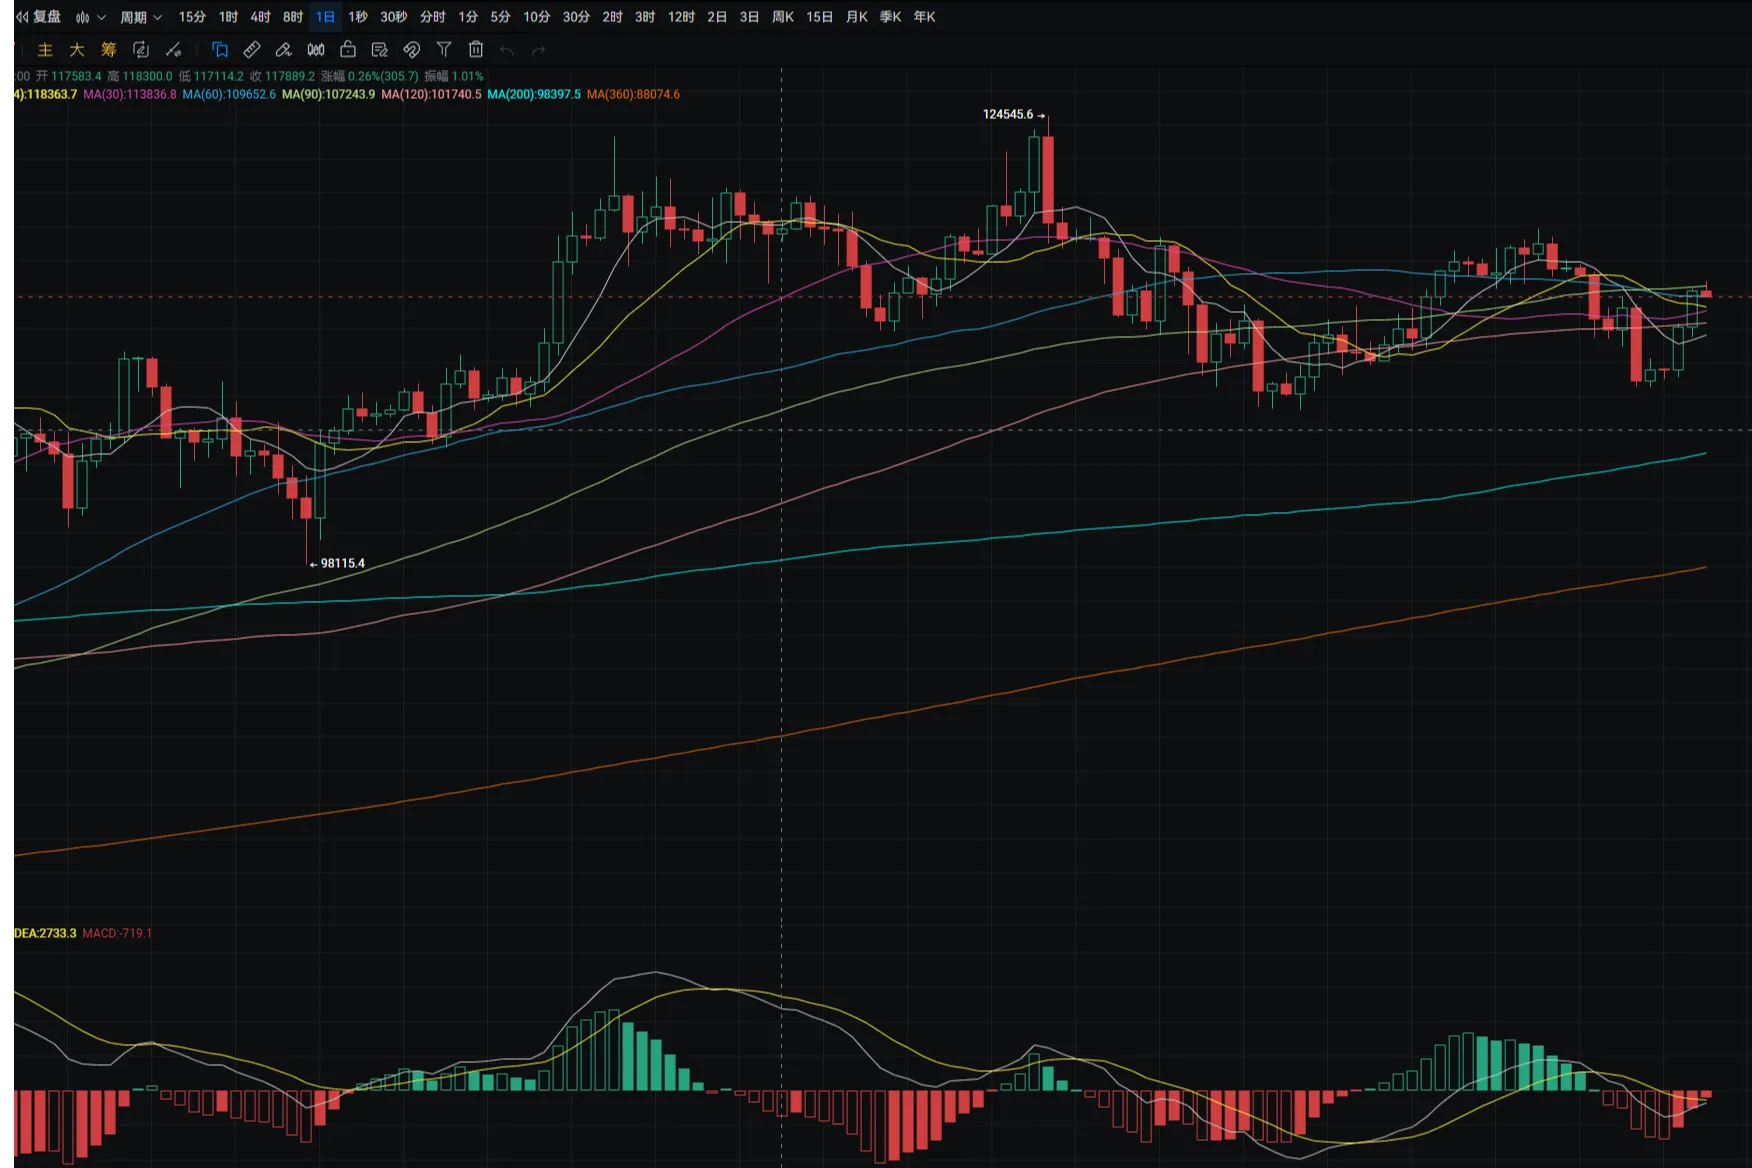Select the ruler measure tool
Screen dimensions: 1752x1168
pos(252,50)
